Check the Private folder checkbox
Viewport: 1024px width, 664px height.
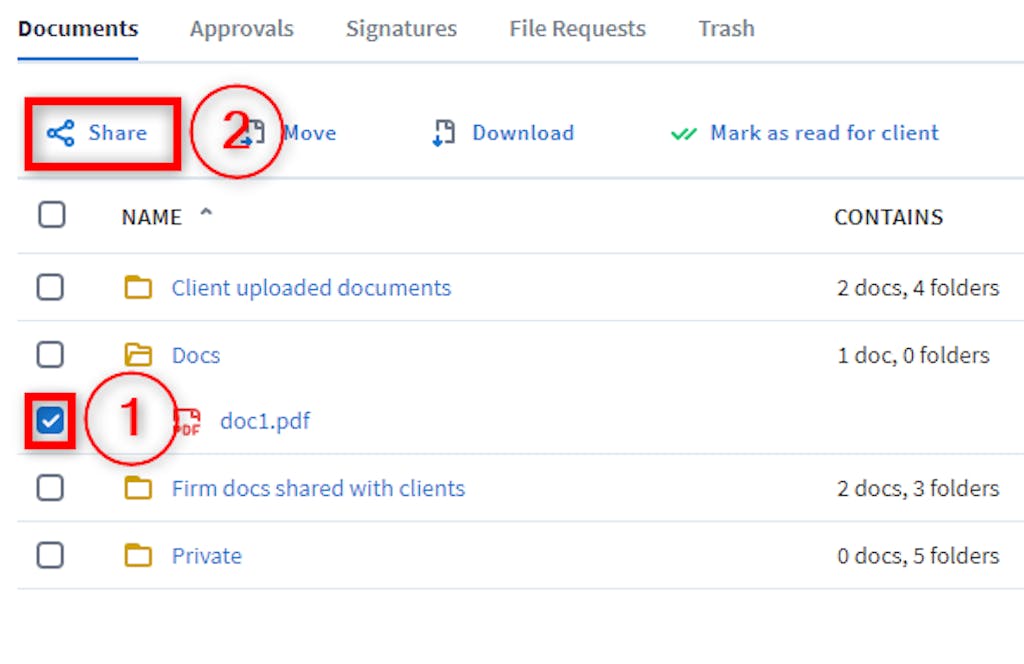tap(50, 555)
